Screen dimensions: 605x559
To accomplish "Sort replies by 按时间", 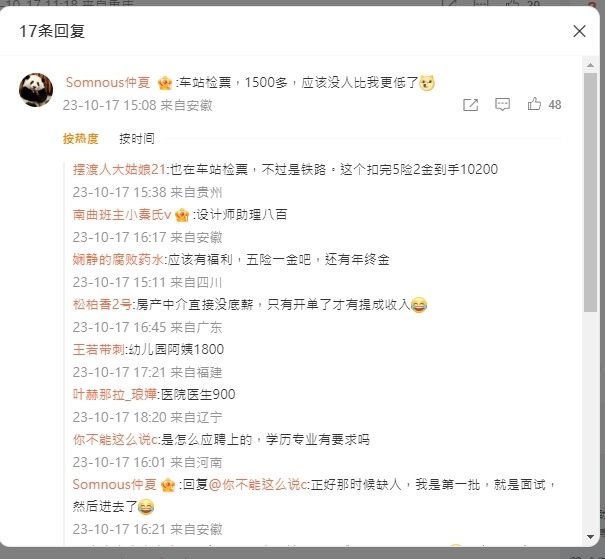I will [x=137, y=138].
